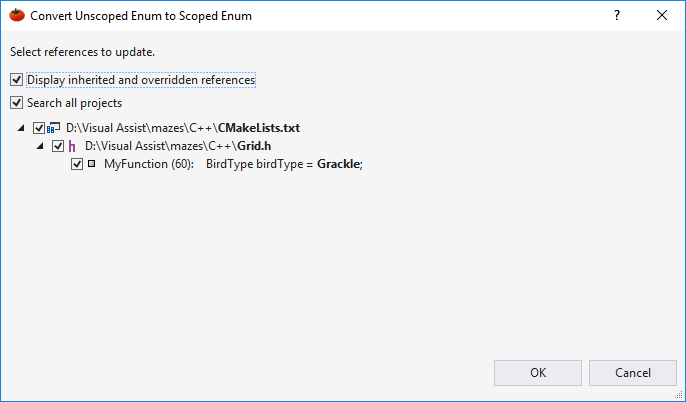686x402 pixels.
Task: Select the MyFunction (60) Grackle reference line
Action: pos(232,164)
